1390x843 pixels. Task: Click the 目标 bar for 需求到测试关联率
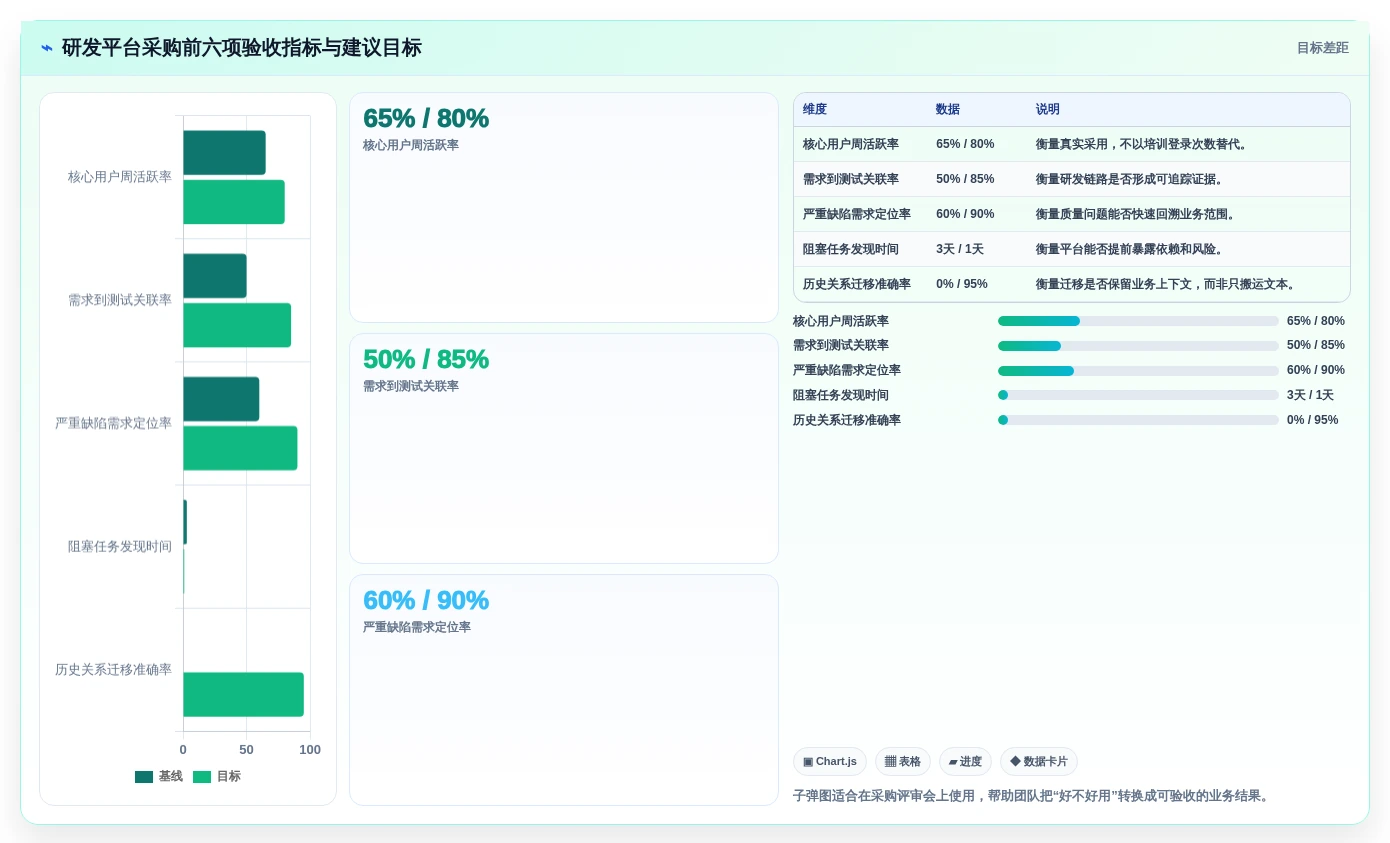tap(237, 325)
